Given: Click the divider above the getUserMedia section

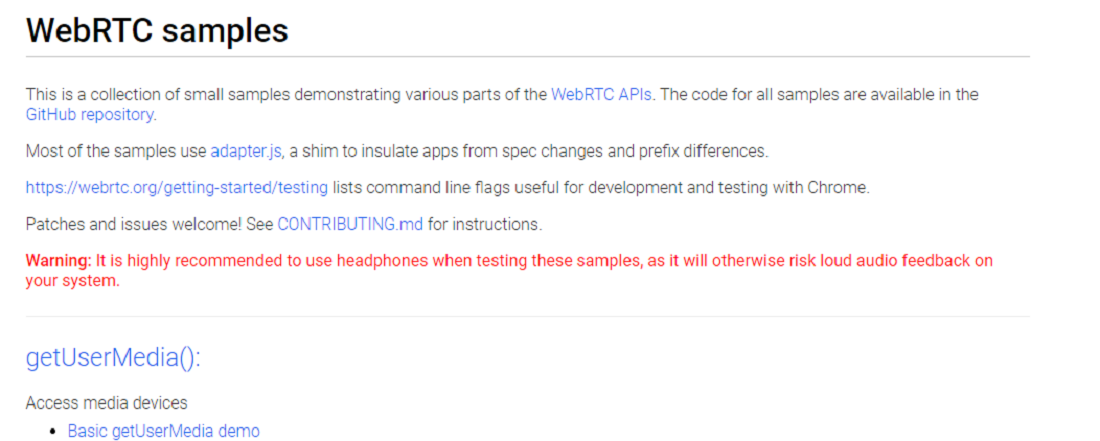Looking at the screenshot, I should [x=528, y=316].
